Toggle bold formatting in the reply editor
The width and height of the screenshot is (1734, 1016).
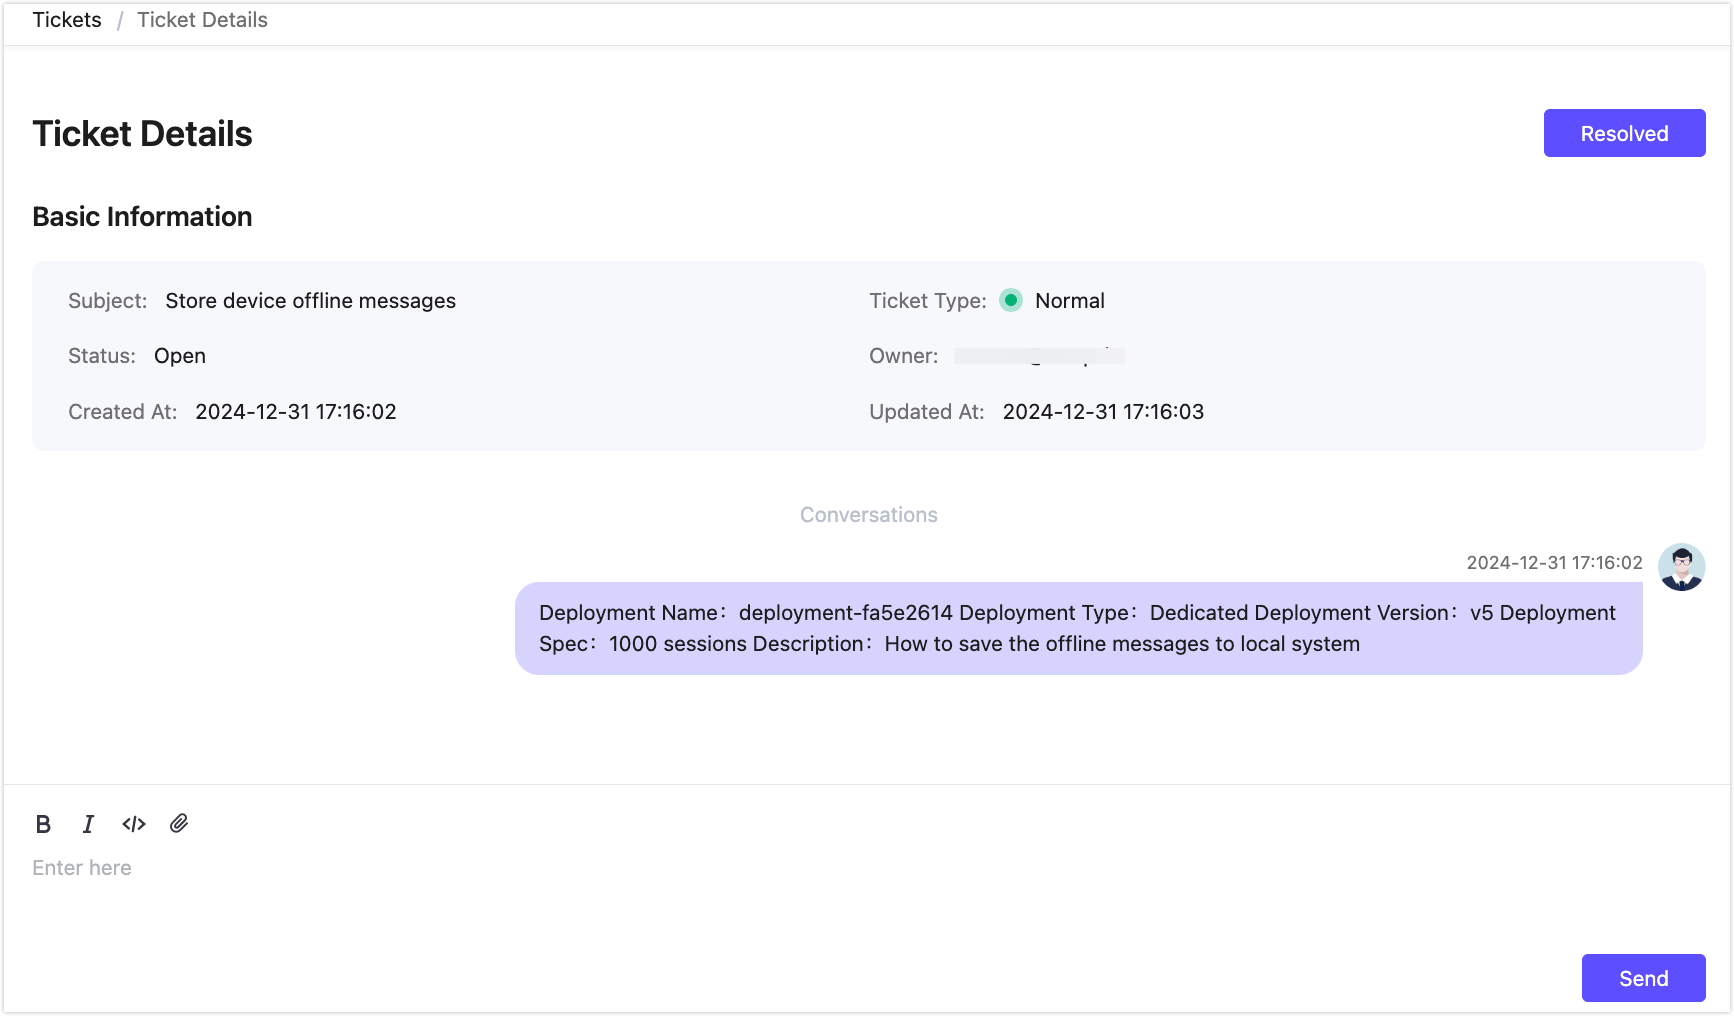pos(43,824)
